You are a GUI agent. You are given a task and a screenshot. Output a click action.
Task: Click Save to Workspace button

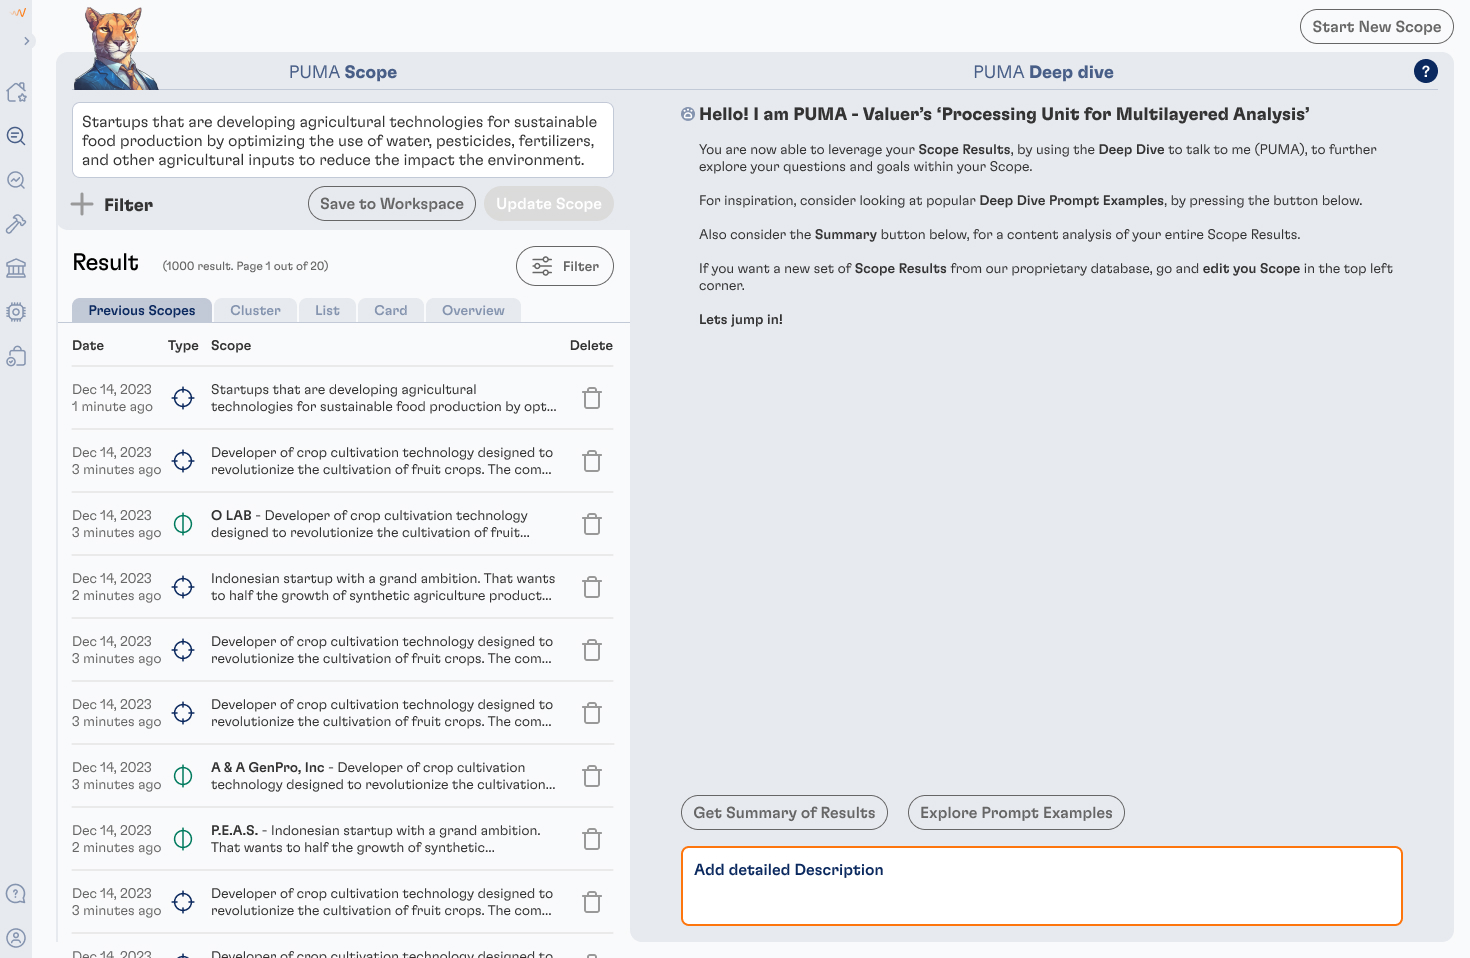pyautogui.click(x=391, y=204)
